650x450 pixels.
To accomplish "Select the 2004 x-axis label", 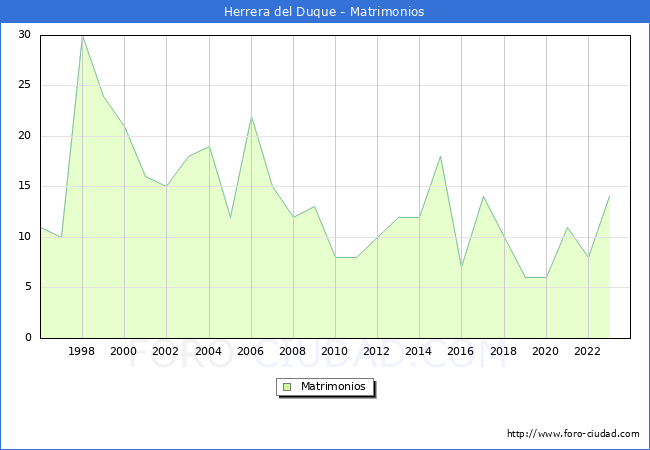I will (208, 351).
